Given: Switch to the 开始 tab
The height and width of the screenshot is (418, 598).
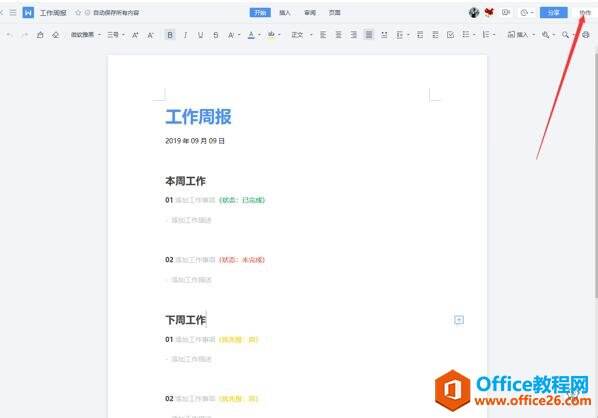Looking at the screenshot, I should [x=260, y=13].
